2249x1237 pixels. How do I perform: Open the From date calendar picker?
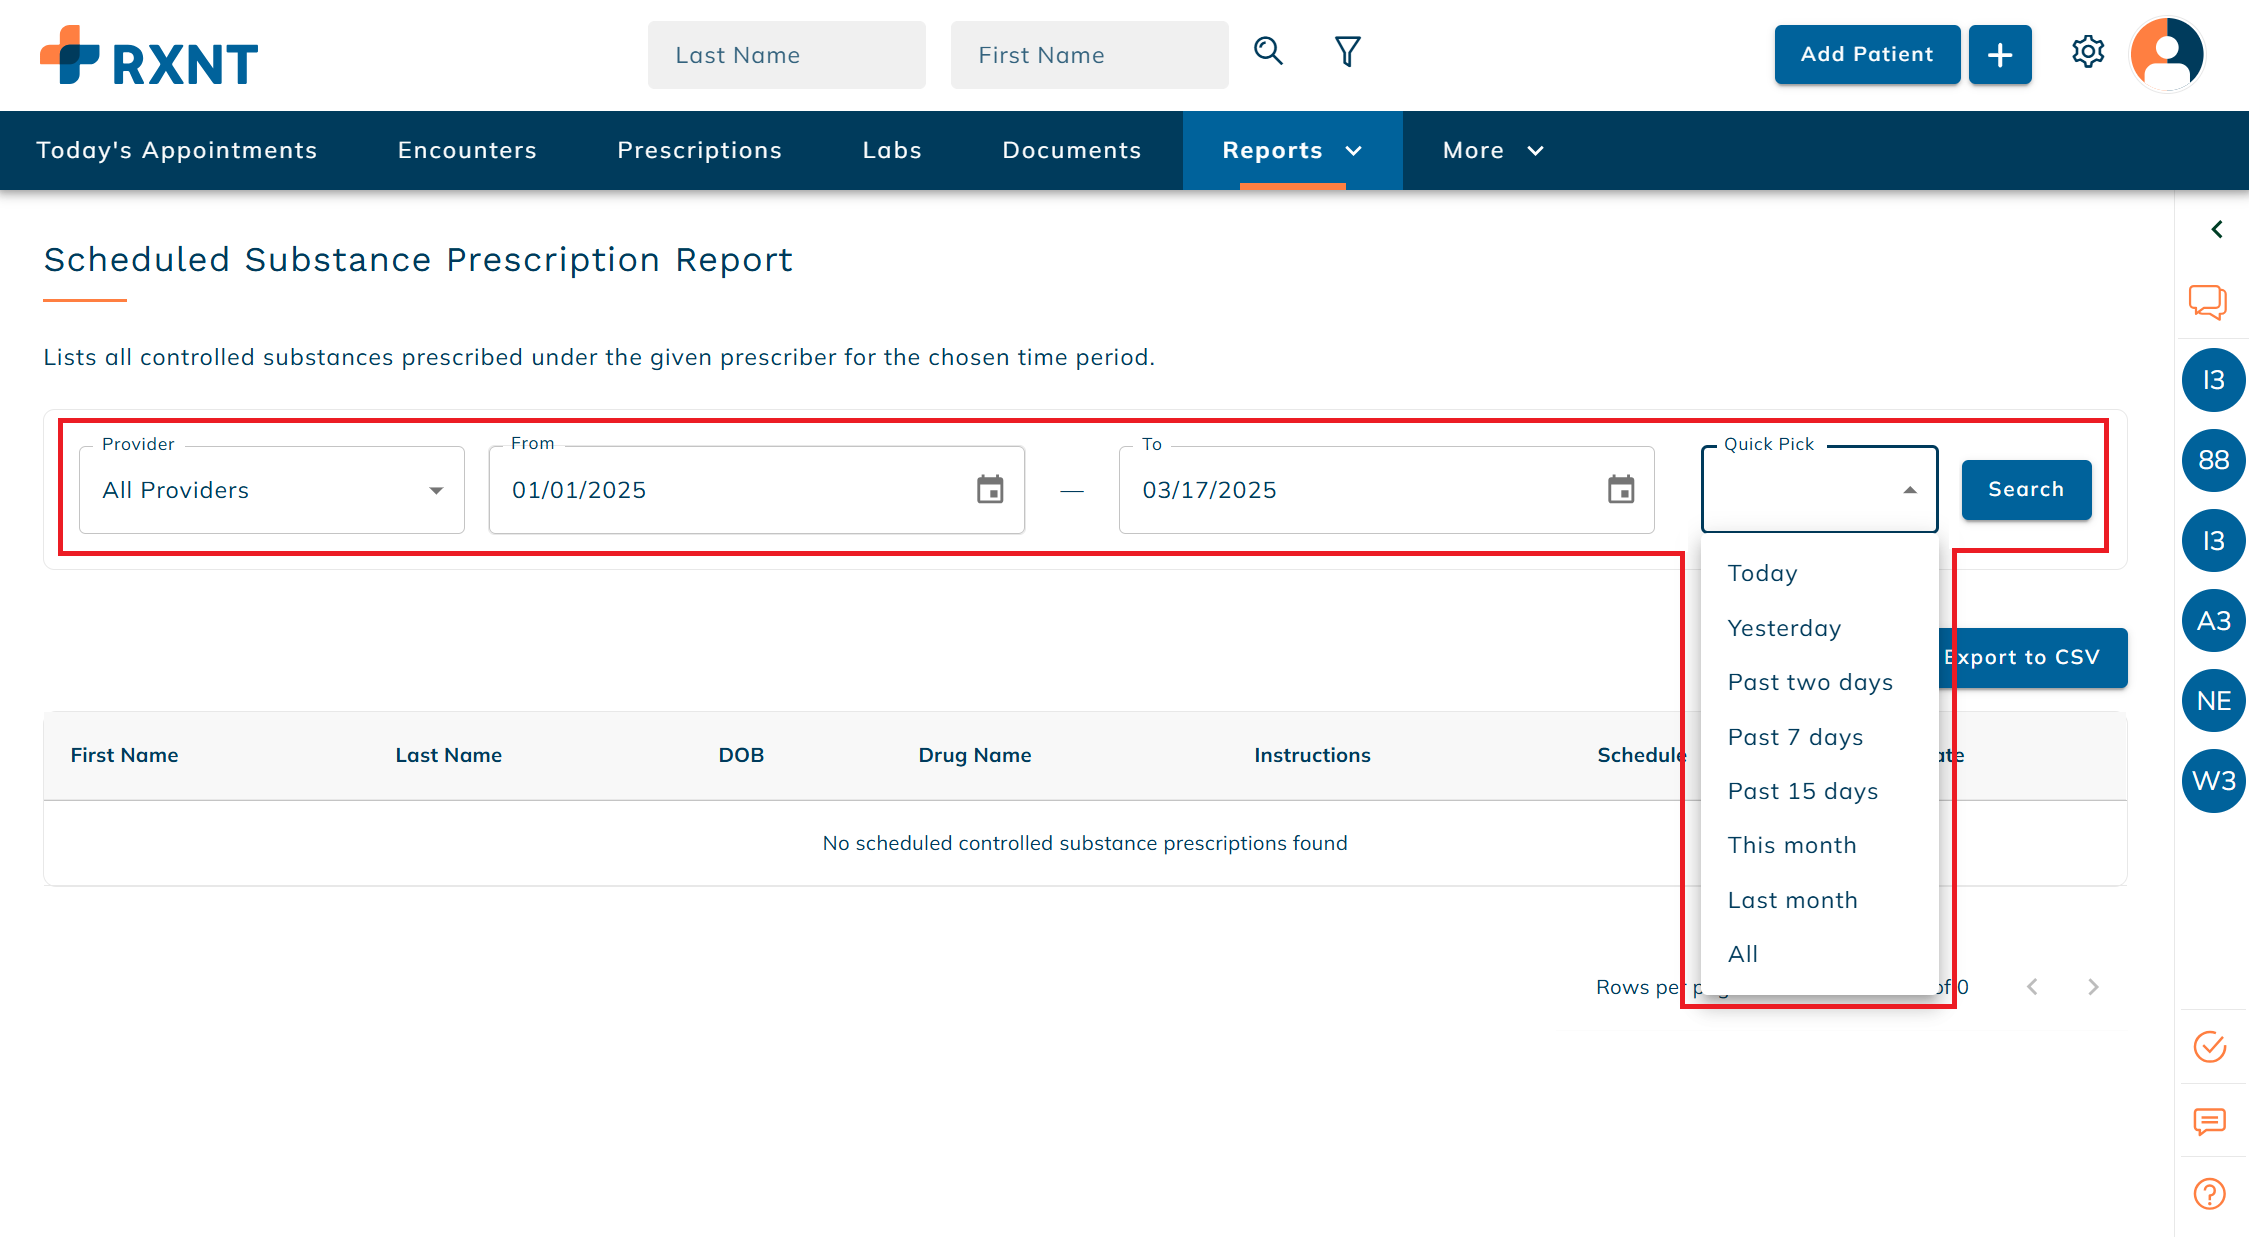point(989,490)
